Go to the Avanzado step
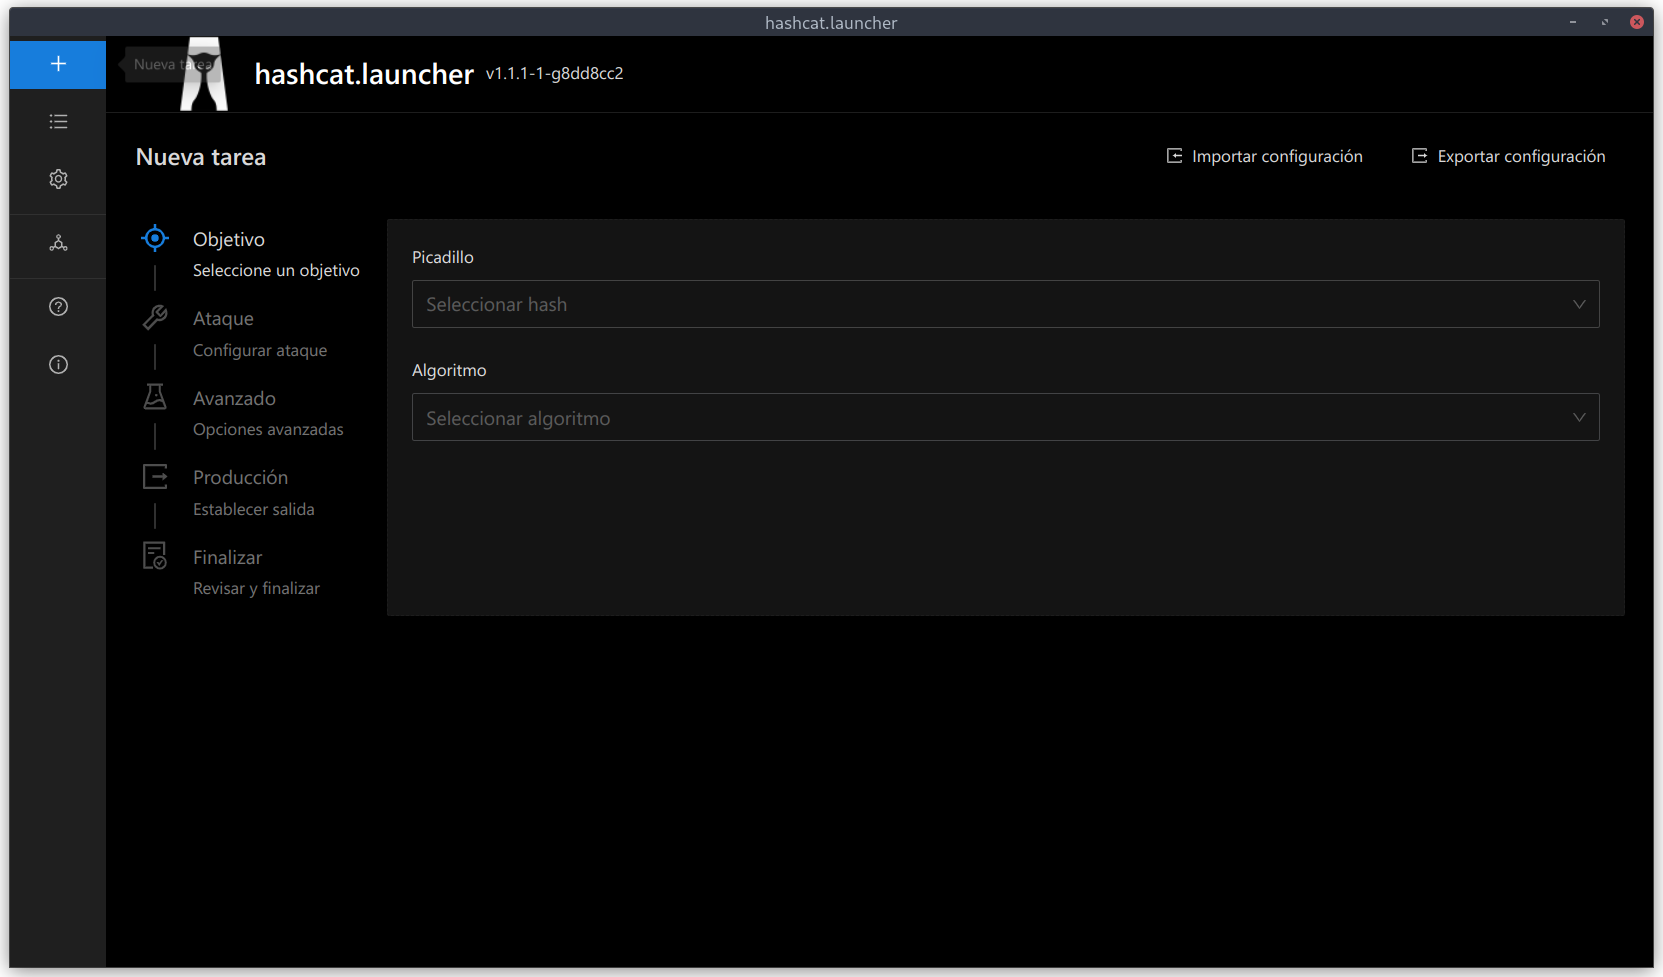This screenshot has width=1663, height=977. pos(234,398)
